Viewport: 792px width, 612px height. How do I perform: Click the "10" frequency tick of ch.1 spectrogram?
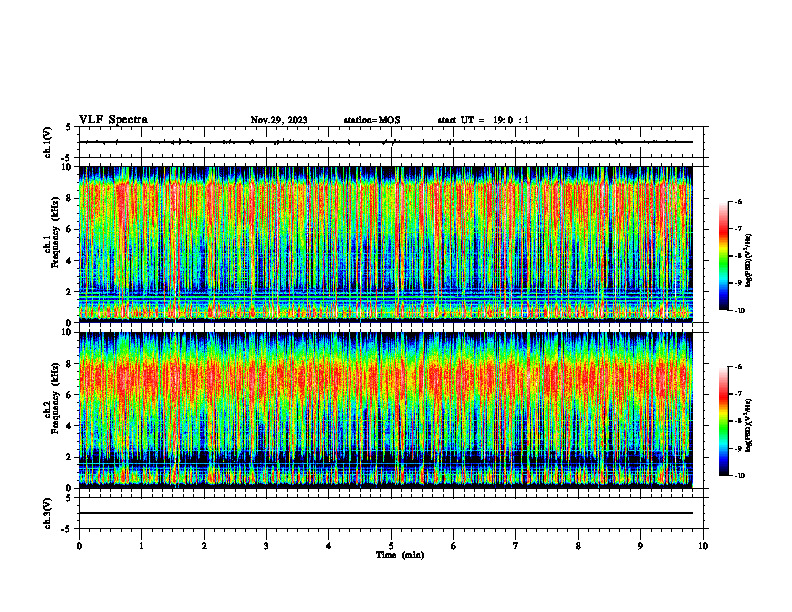click(x=68, y=167)
